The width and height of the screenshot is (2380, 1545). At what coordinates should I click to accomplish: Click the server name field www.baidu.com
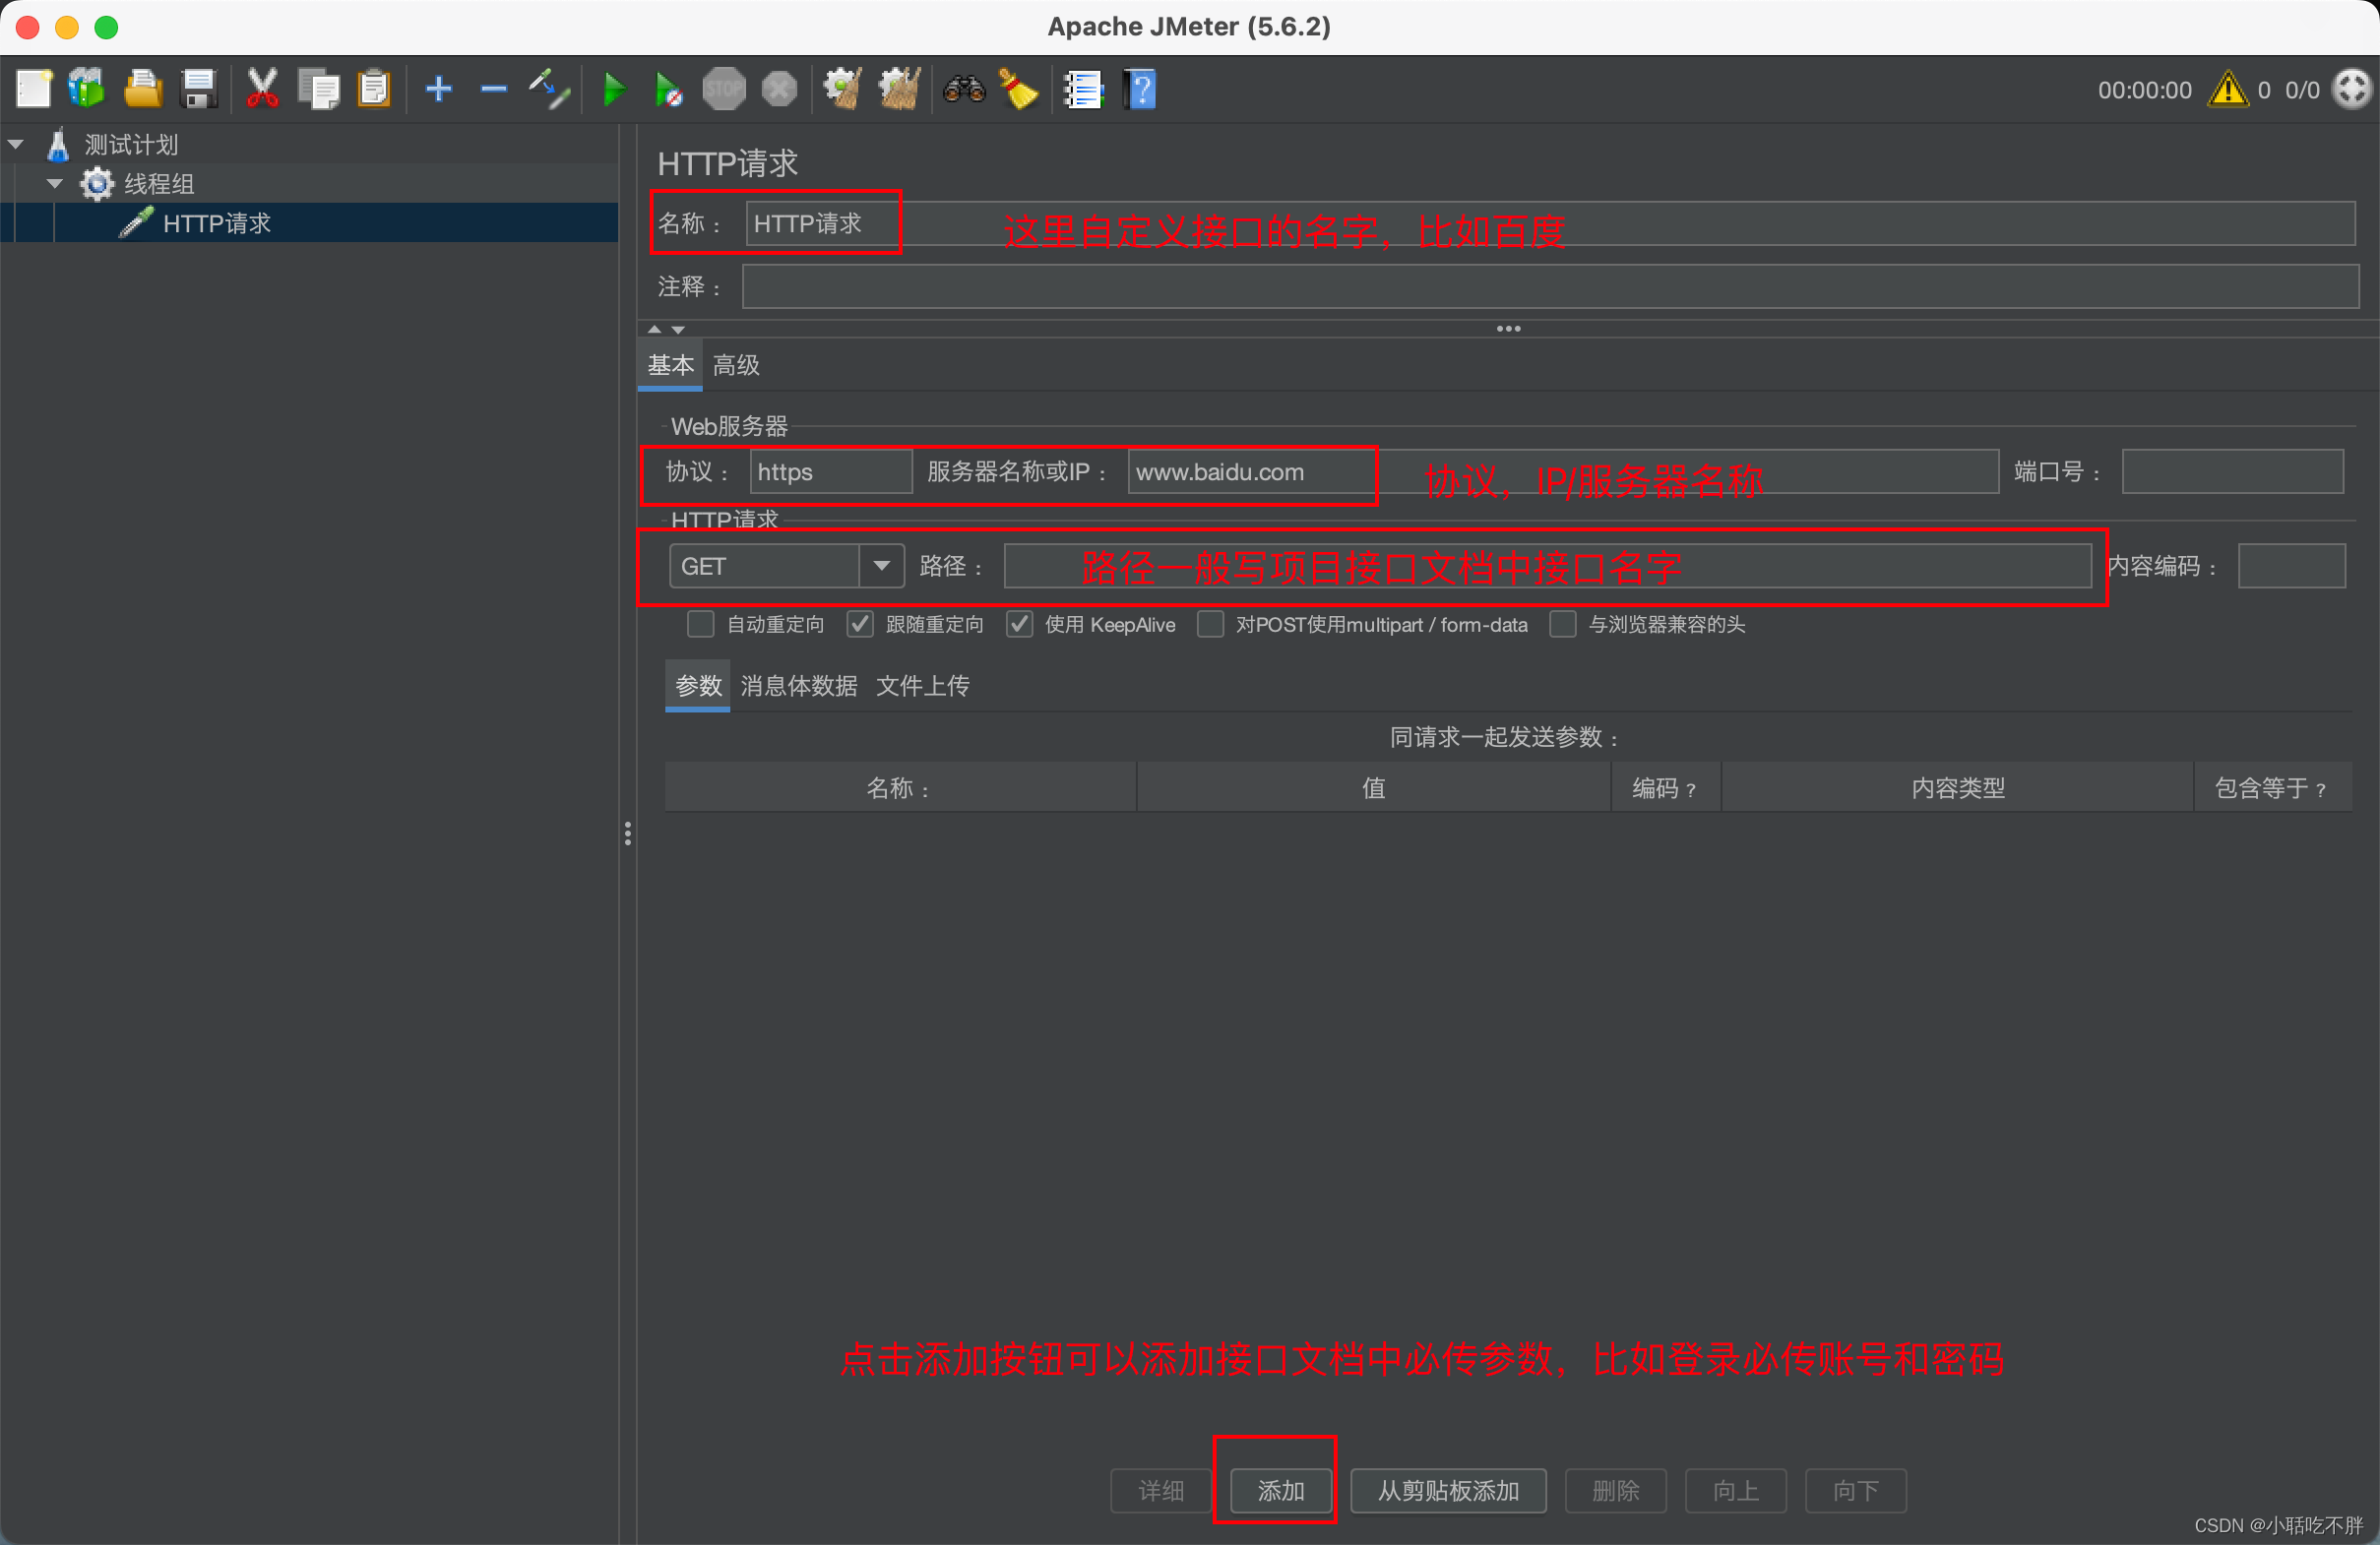pos(1562,472)
